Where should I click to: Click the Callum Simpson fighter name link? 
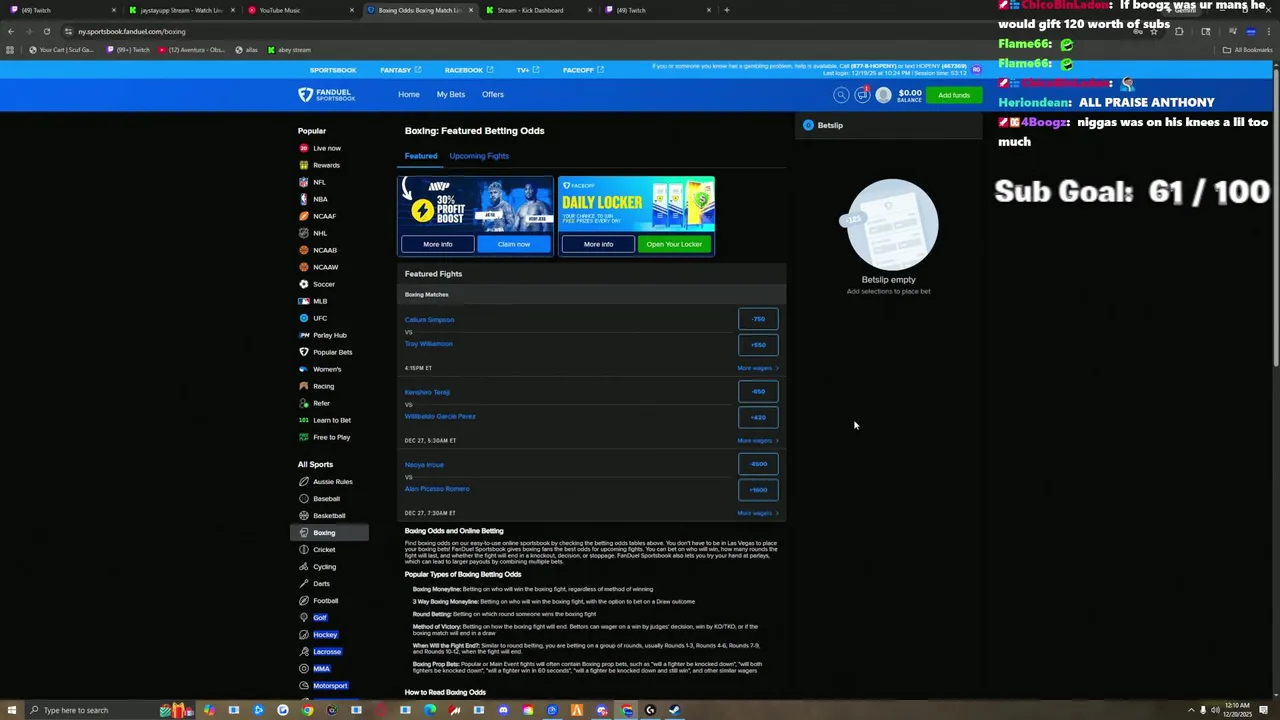(x=429, y=320)
